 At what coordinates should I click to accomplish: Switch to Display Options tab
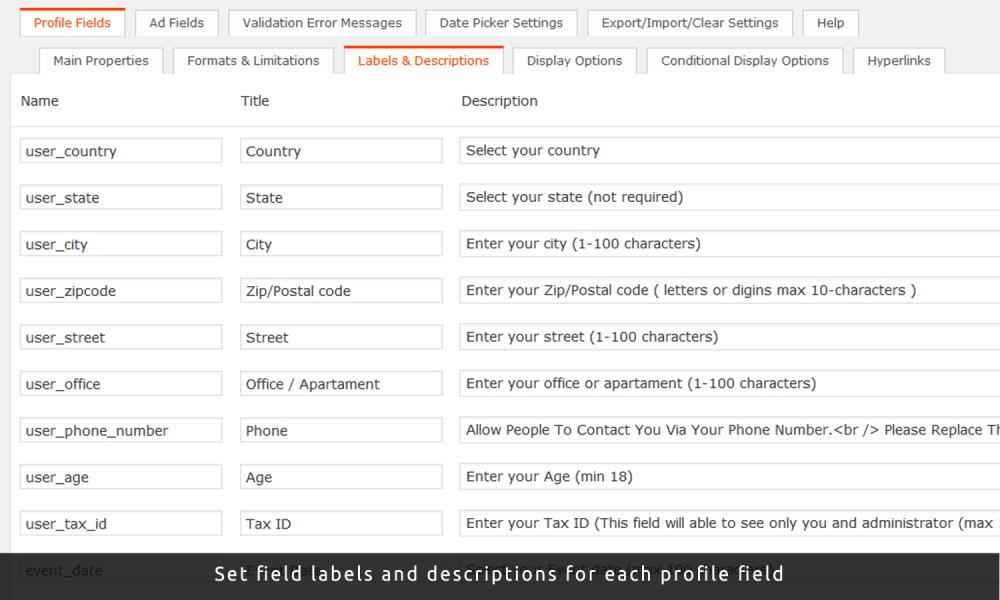pyautogui.click(x=574, y=60)
